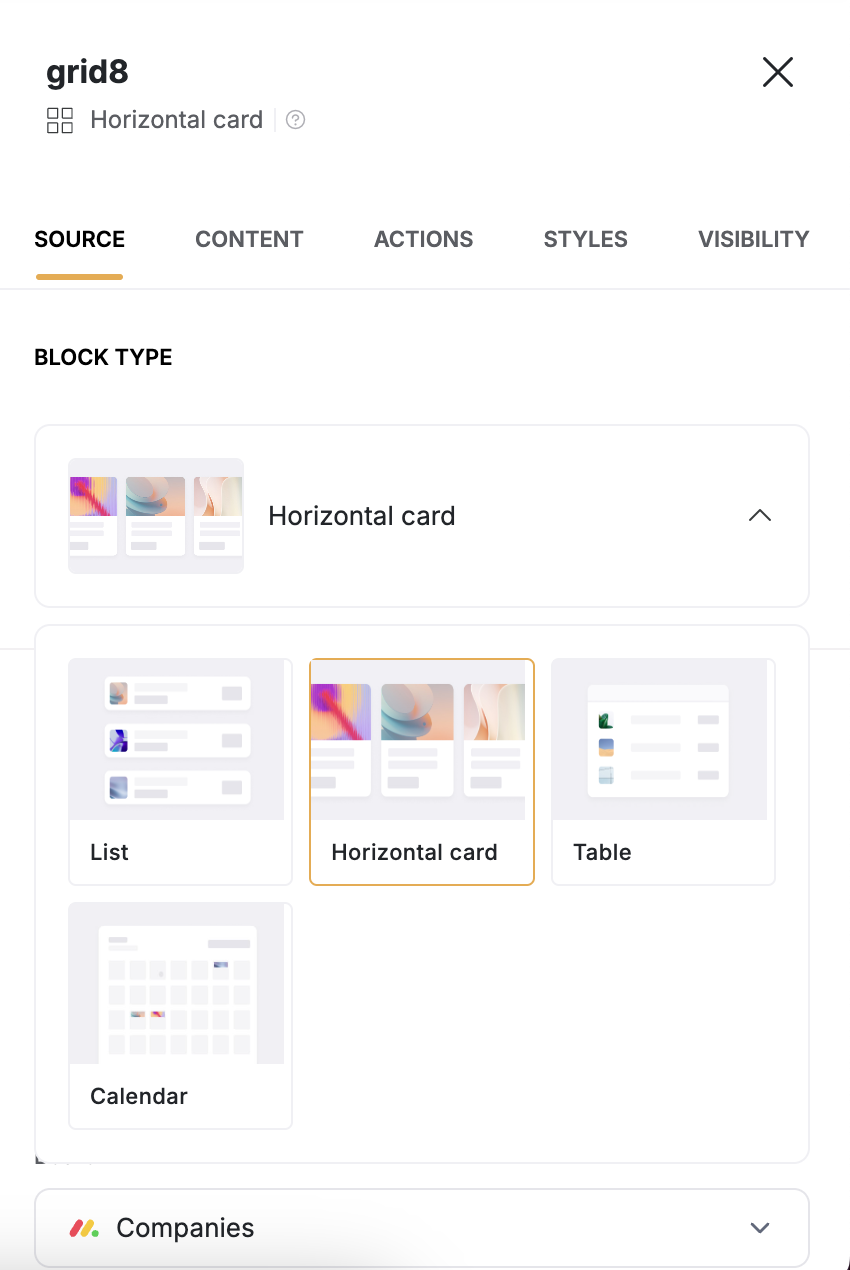Image resolution: width=850 pixels, height=1270 pixels.
Task: Expand the Companies source dropdown
Action: click(422, 1228)
